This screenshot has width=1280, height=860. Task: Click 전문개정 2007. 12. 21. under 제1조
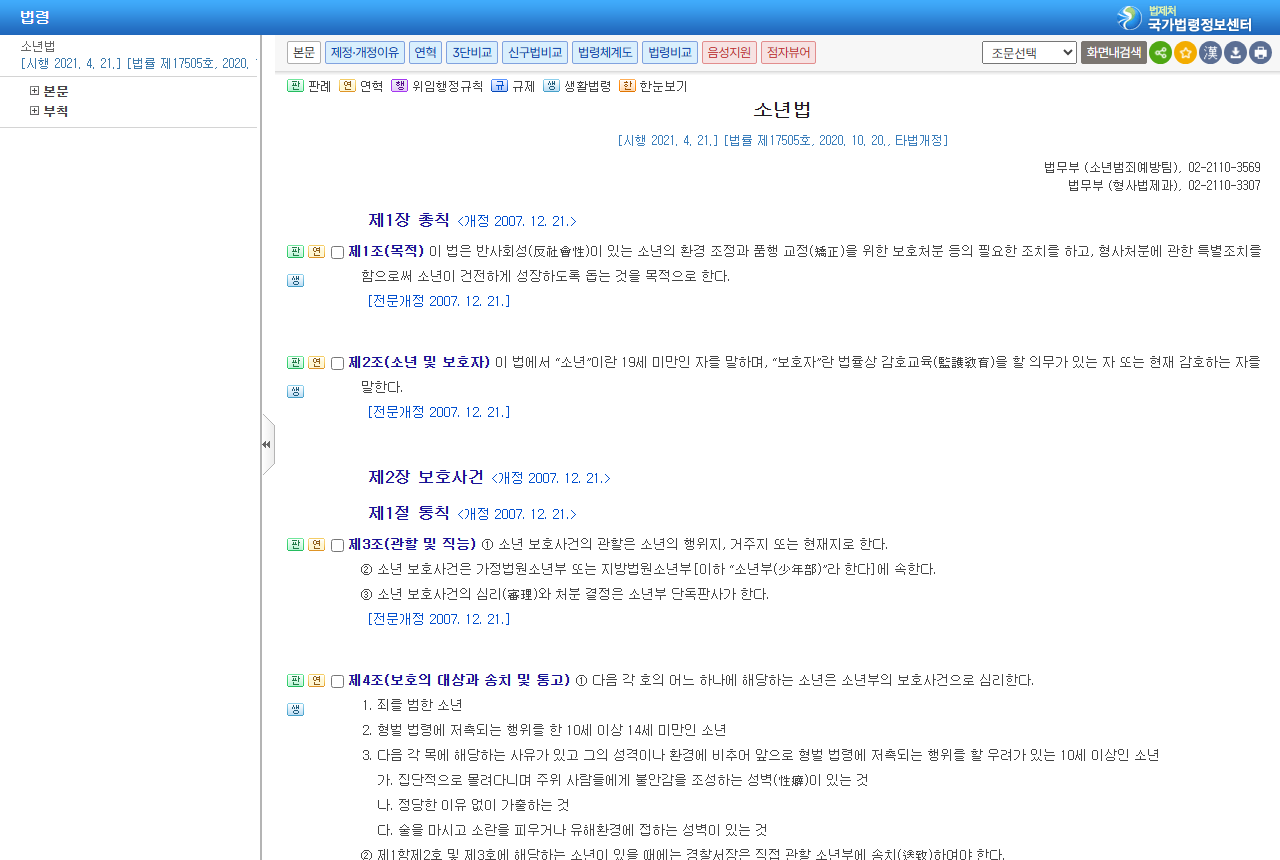tap(439, 300)
